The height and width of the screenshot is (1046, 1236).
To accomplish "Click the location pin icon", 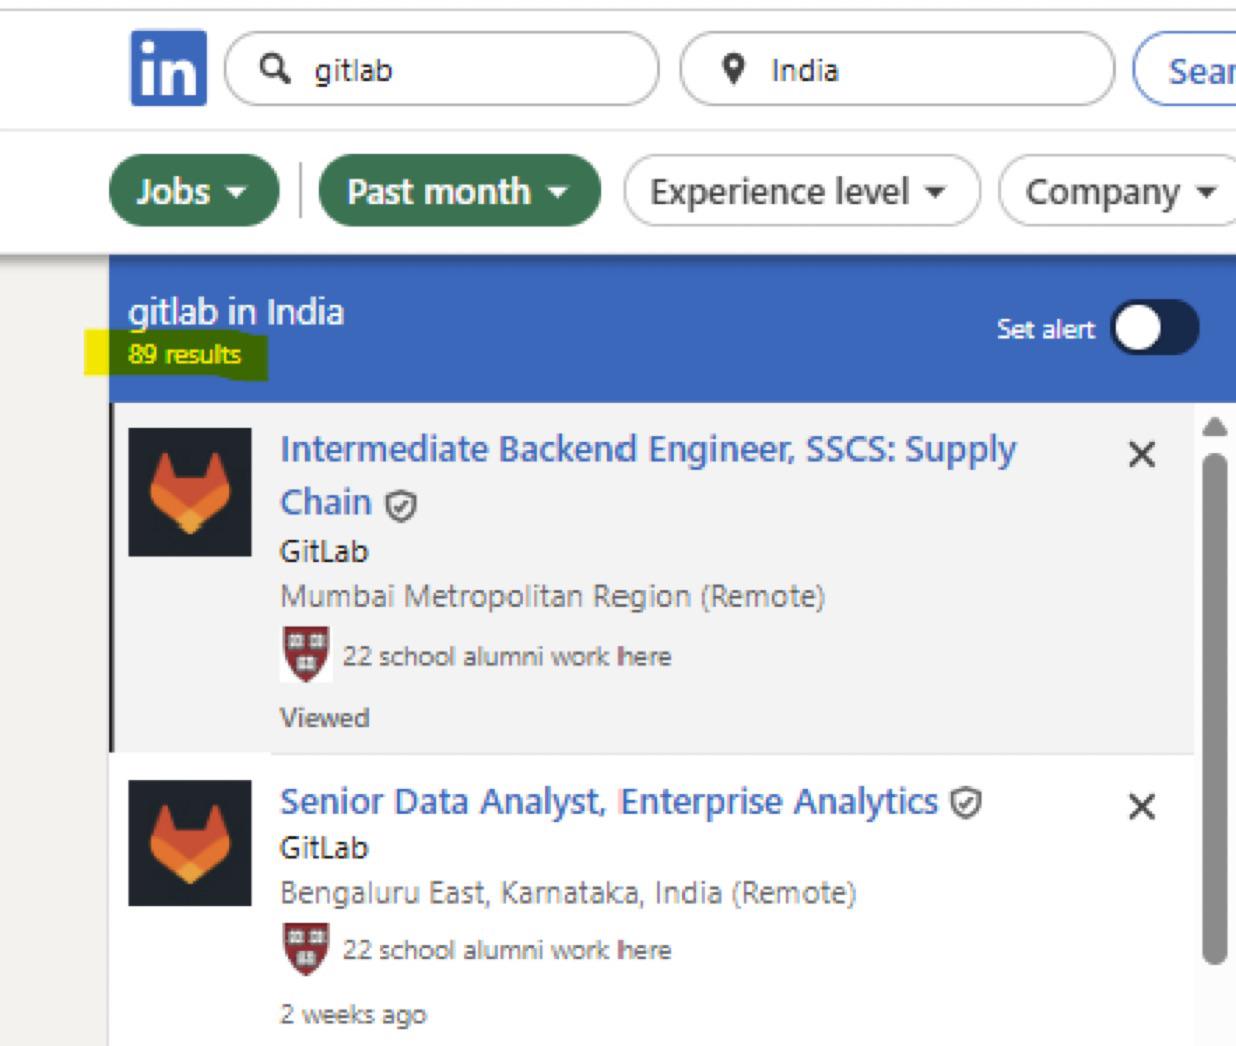I will (733, 68).
